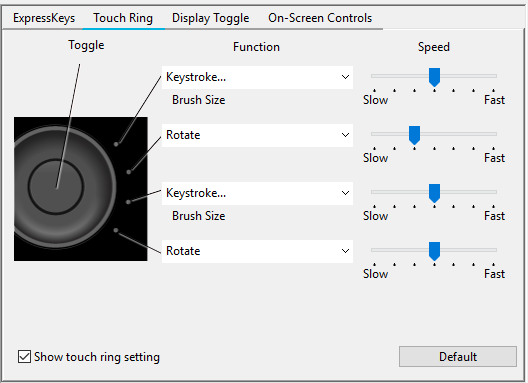This screenshot has width=528, height=383.
Task: Expand the second function dropdown set to Rotate
Action: point(257,135)
